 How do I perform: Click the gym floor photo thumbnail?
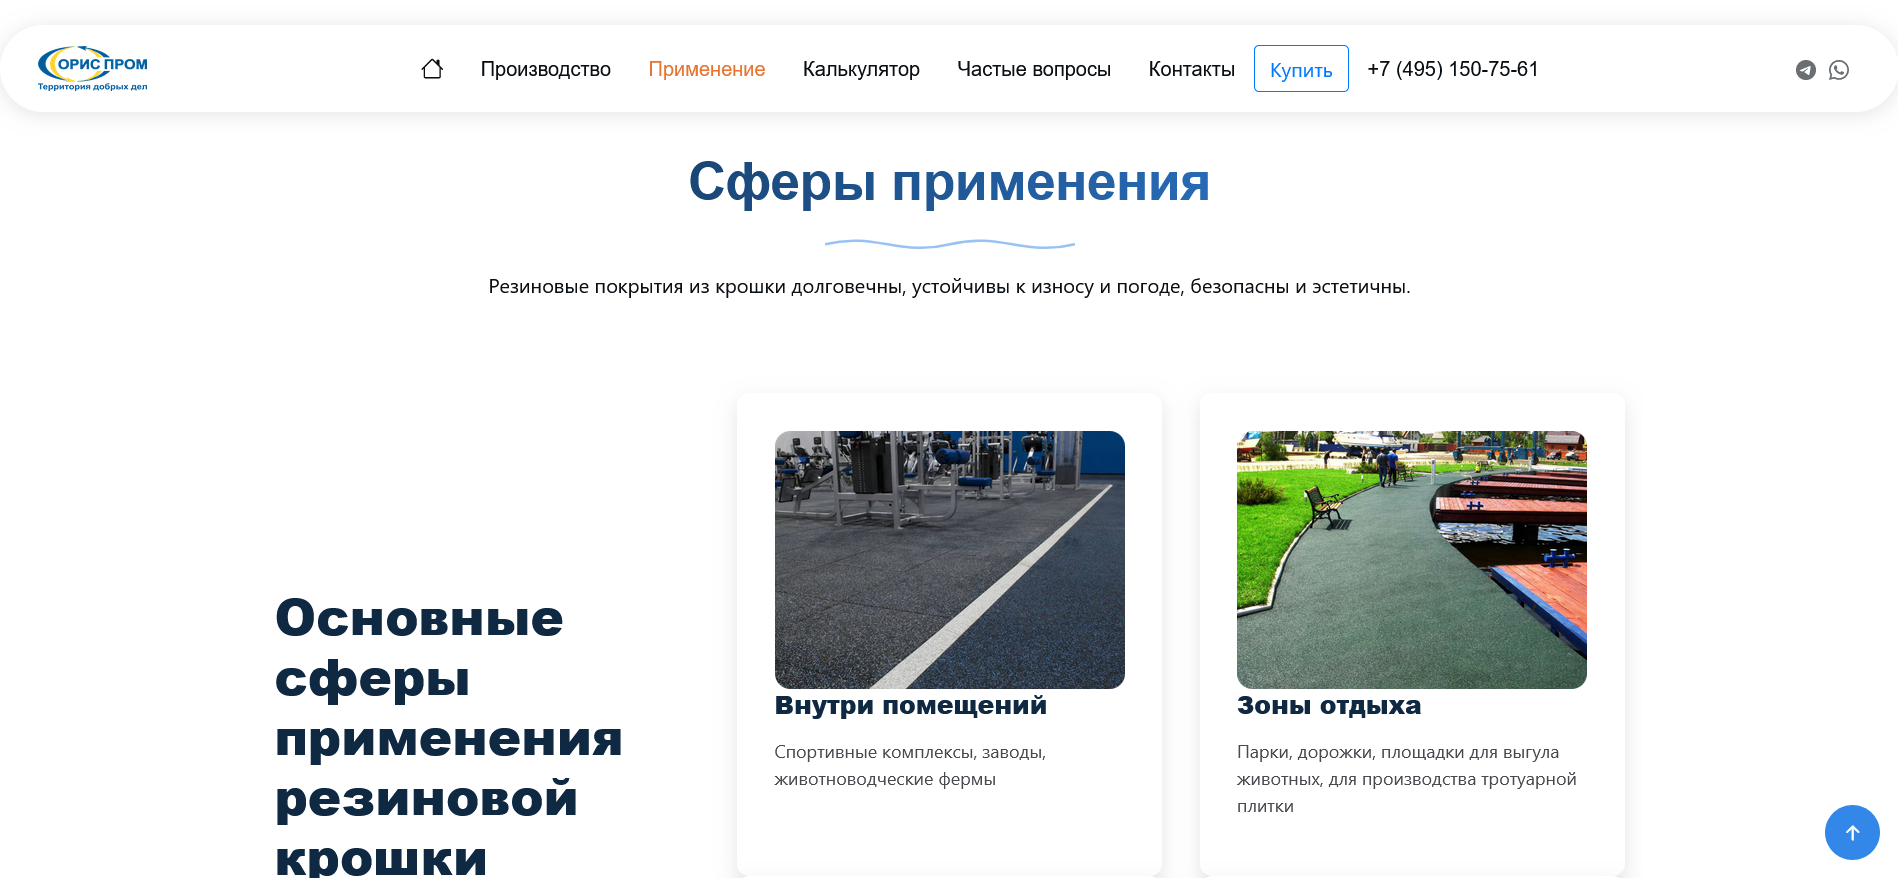tap(949, 559)
